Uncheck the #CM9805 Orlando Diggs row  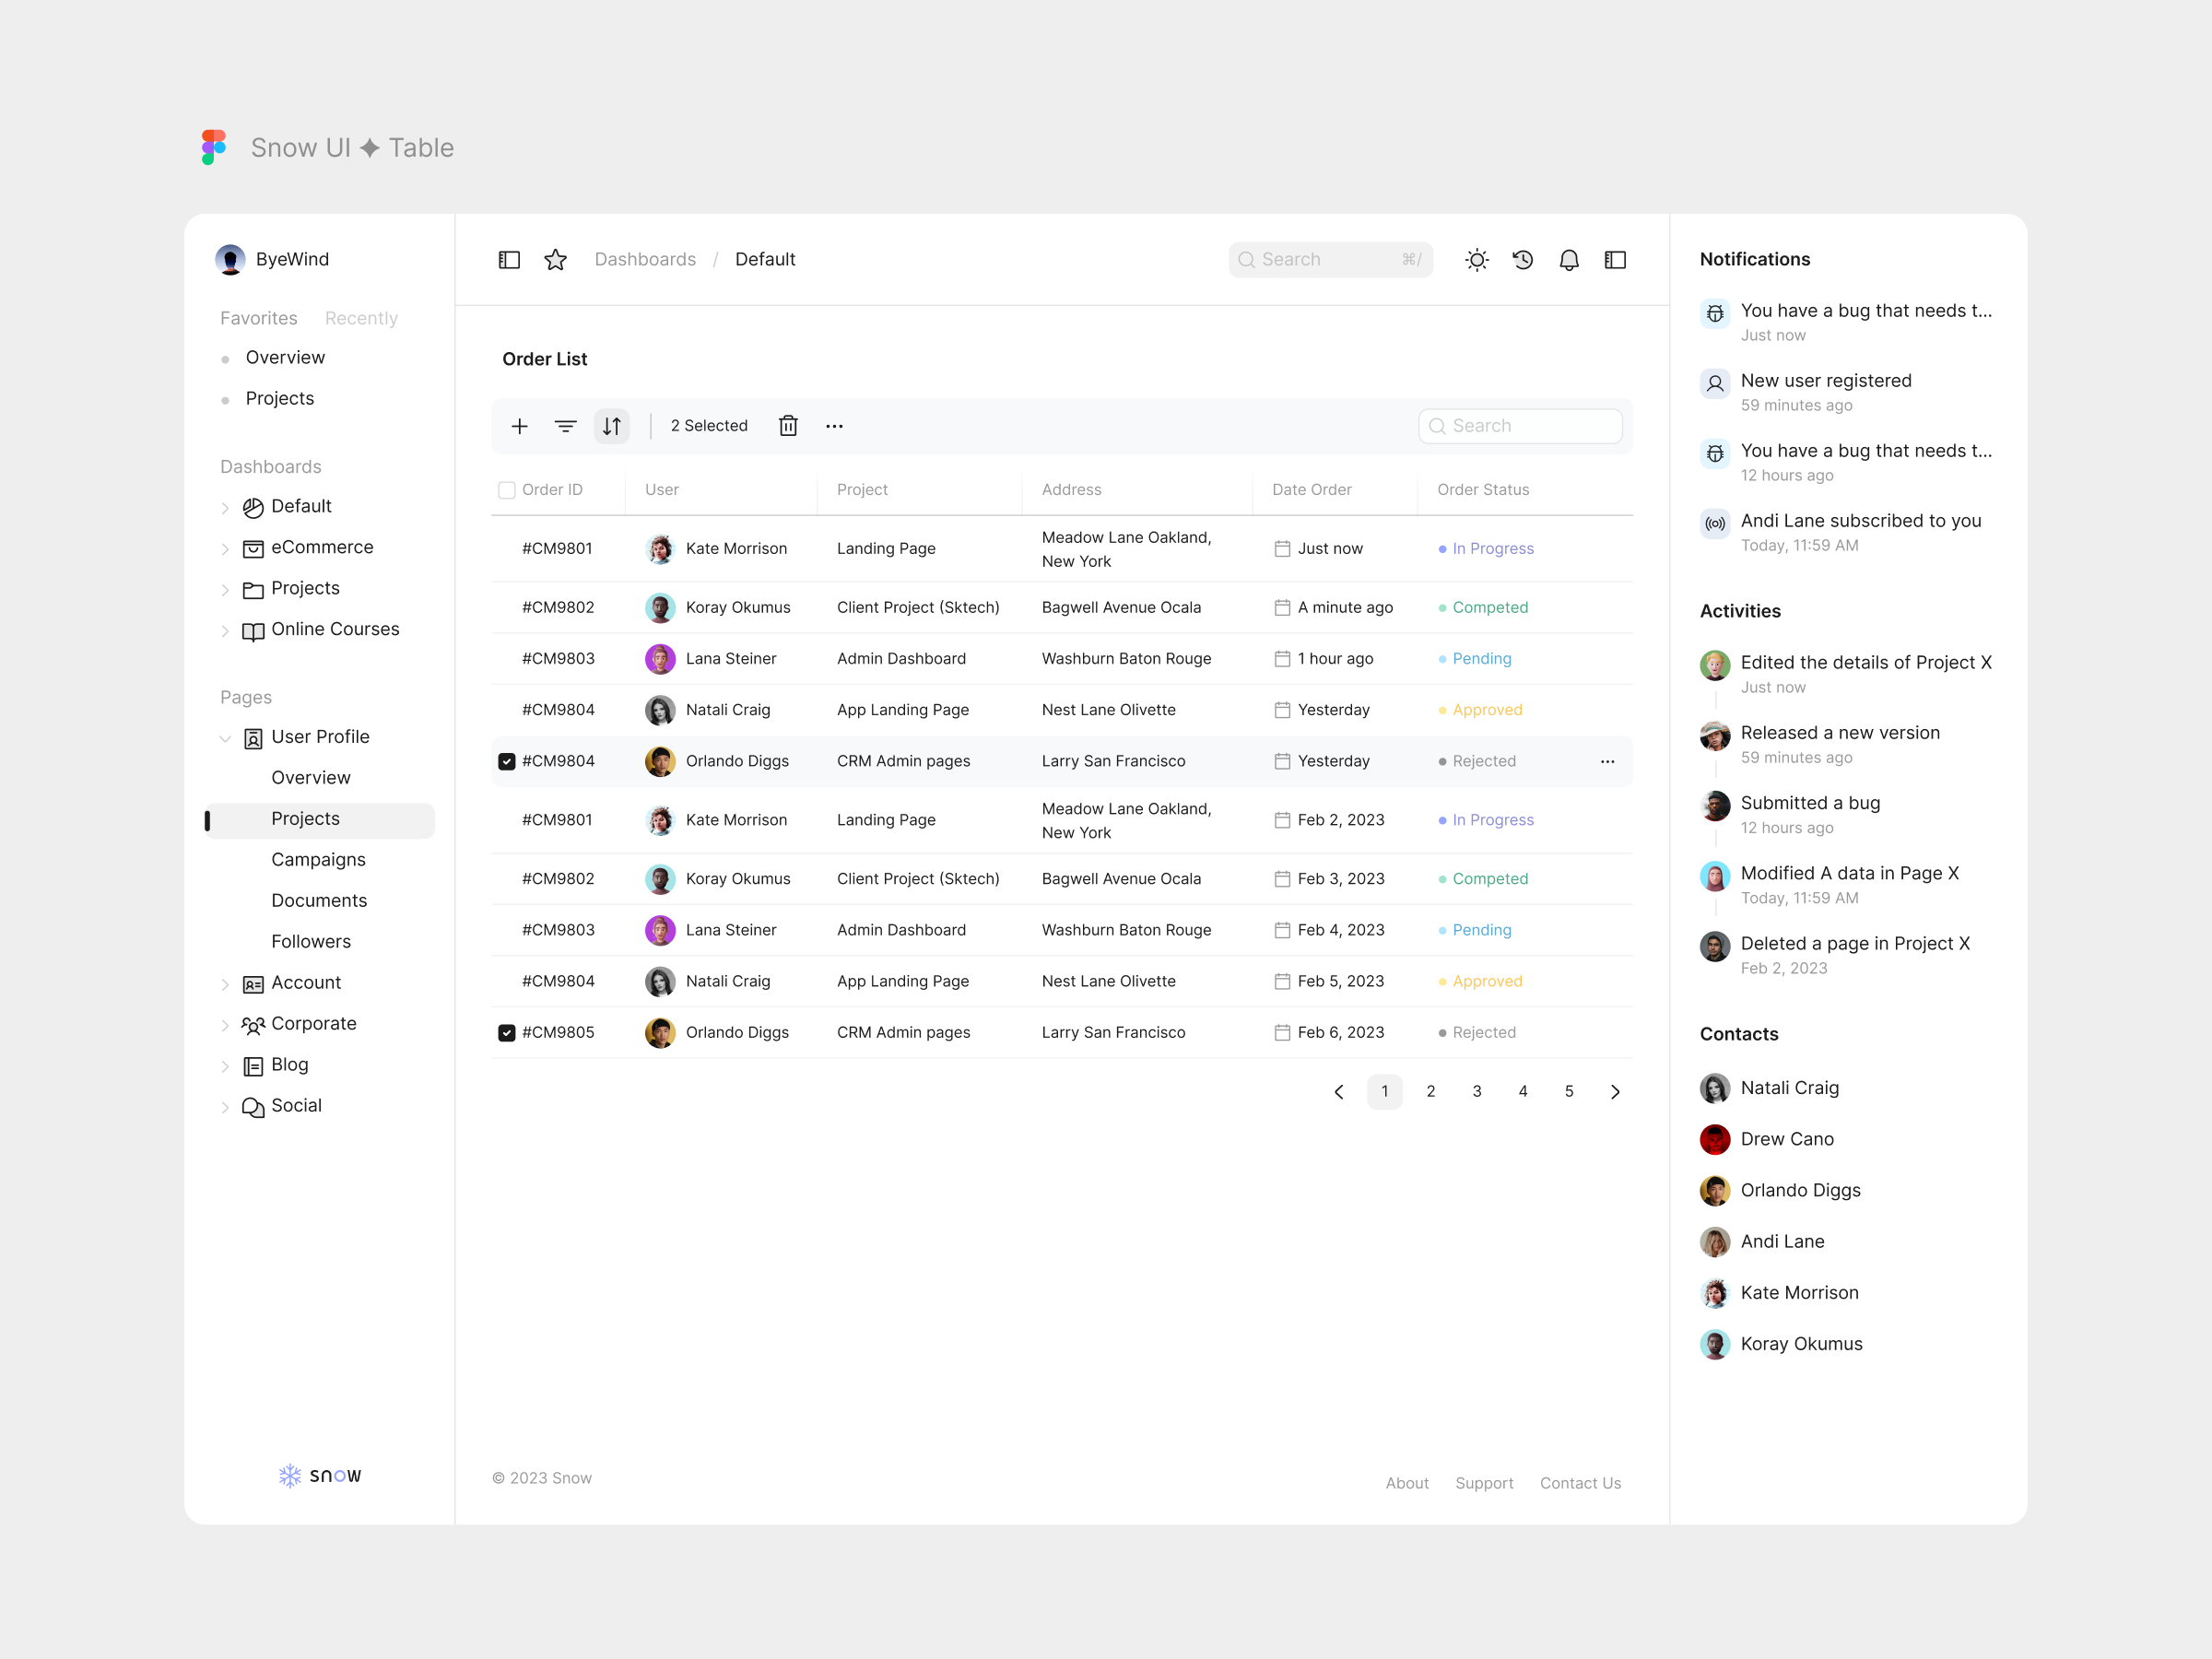click(x=507, y=1033)
